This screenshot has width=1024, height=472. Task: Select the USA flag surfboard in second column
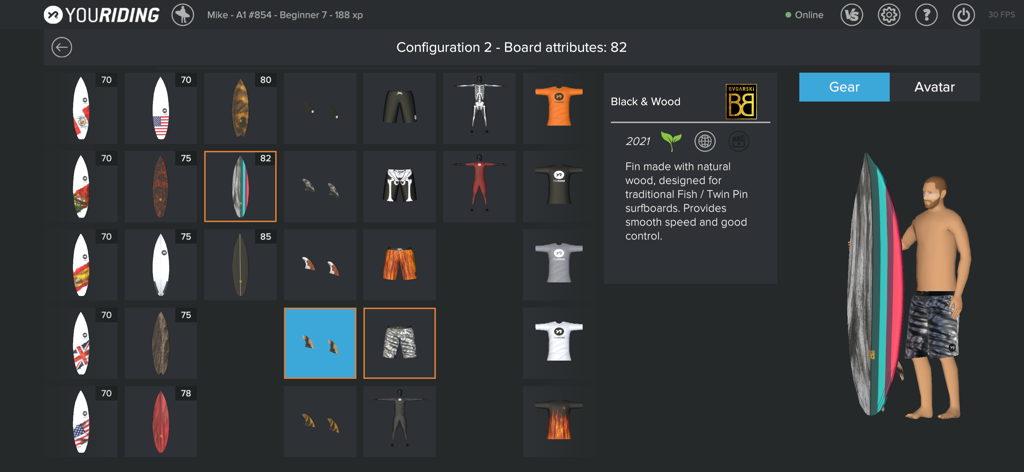click(161, 108)
